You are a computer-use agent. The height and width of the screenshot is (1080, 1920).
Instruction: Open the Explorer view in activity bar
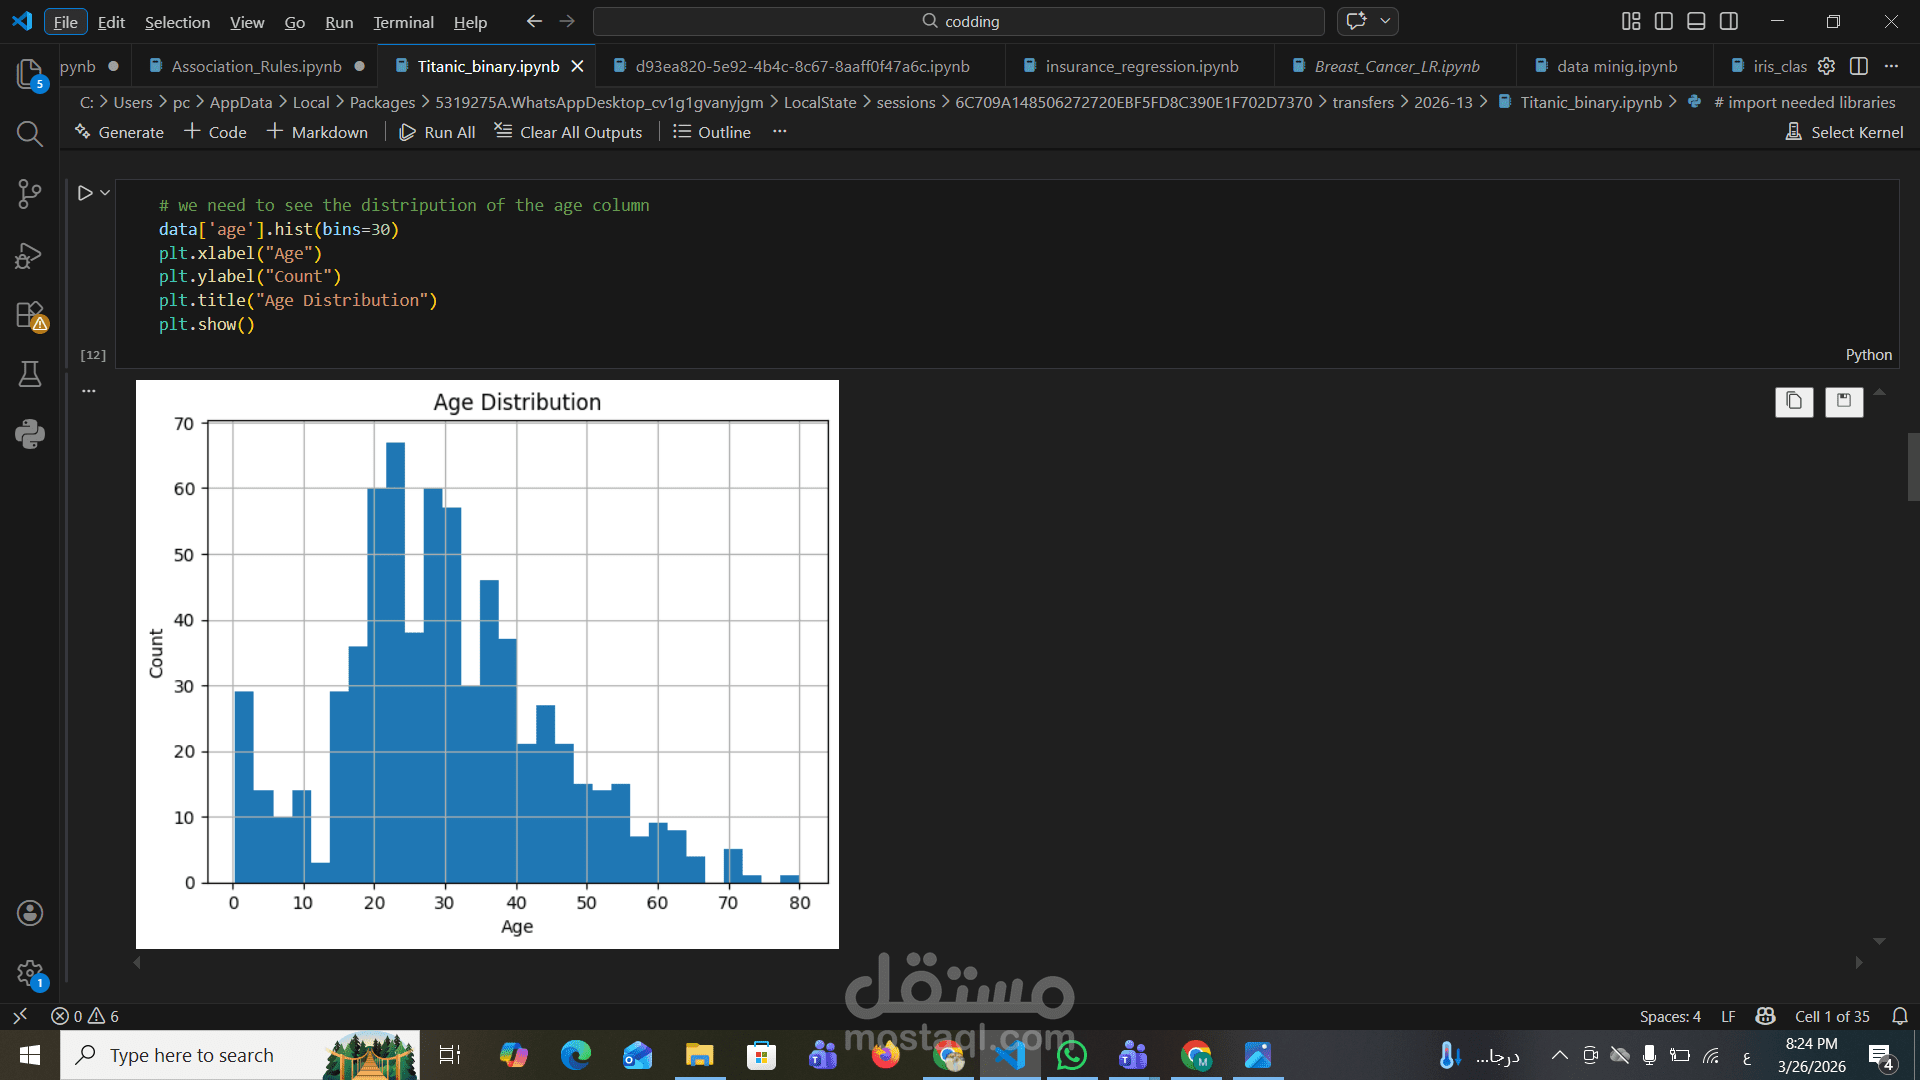pos(30,74)
